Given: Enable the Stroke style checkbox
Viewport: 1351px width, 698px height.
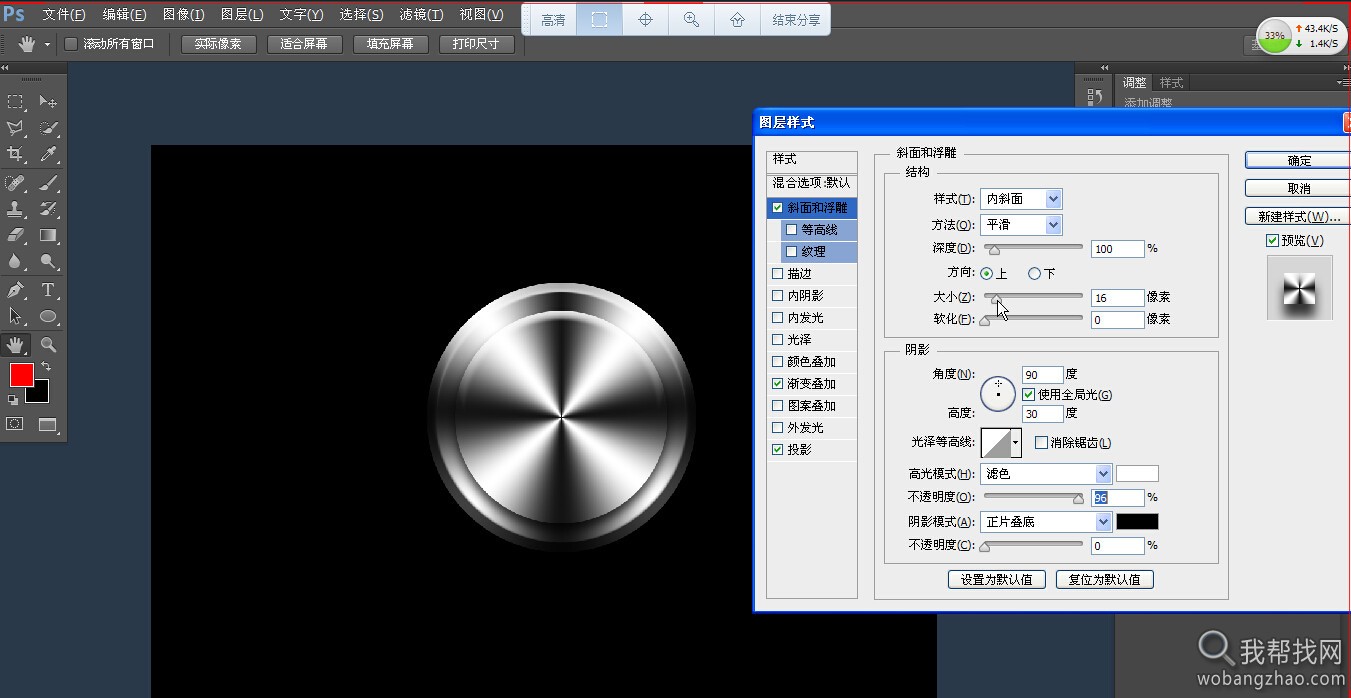Looking at the screenshot, I should [778, 274].
